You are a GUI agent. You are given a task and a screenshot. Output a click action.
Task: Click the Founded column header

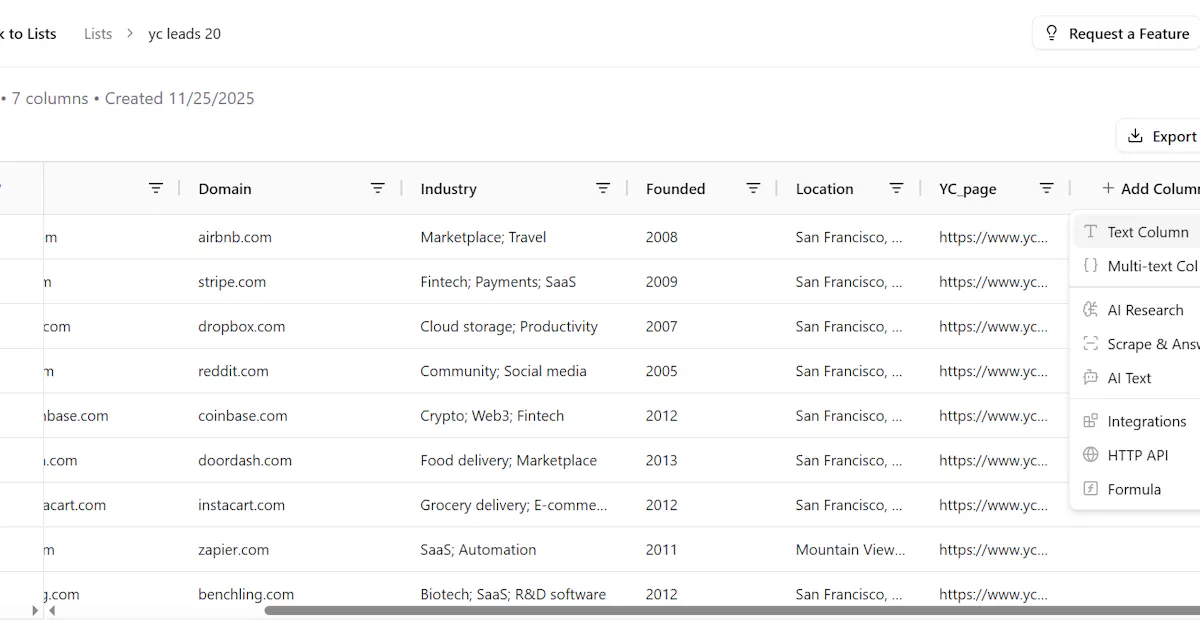click(675, 188)
